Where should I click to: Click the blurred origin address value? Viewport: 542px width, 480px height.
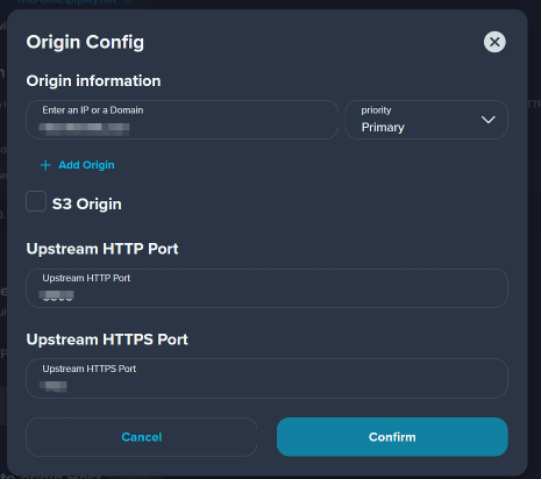[x=84, y=128]
